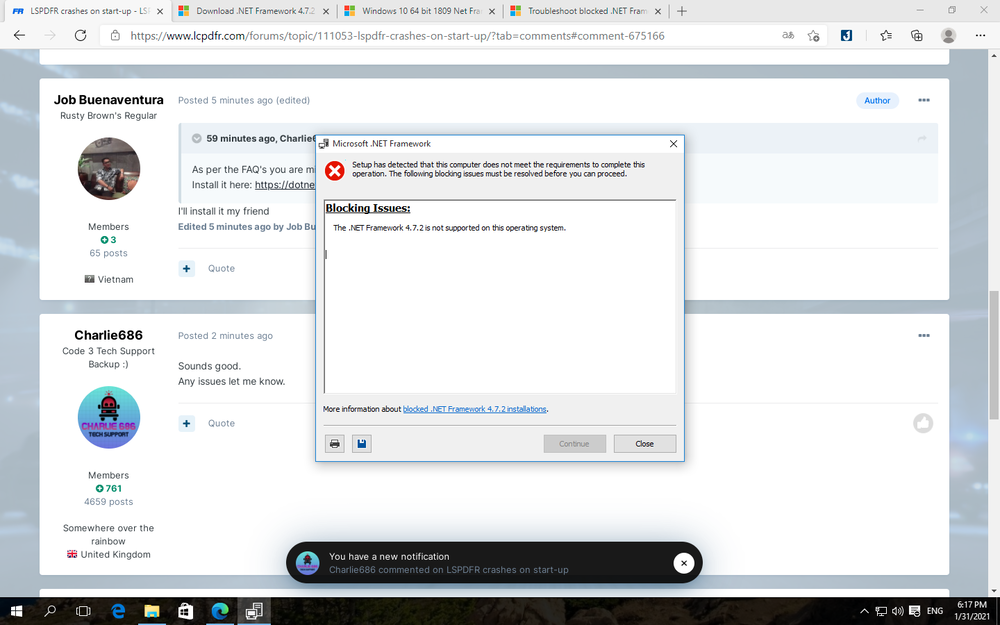Screen dimensions: 1000x625
Task: Open browser Settings and more menu
Action: (980, 36)
